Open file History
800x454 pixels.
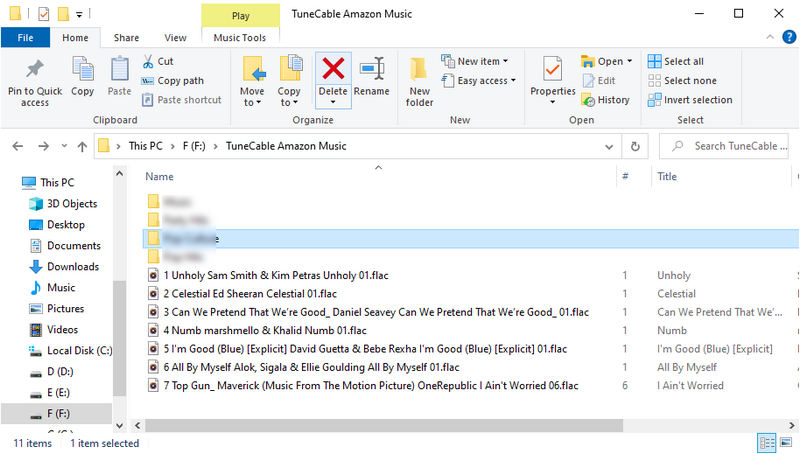click(606, 100)
